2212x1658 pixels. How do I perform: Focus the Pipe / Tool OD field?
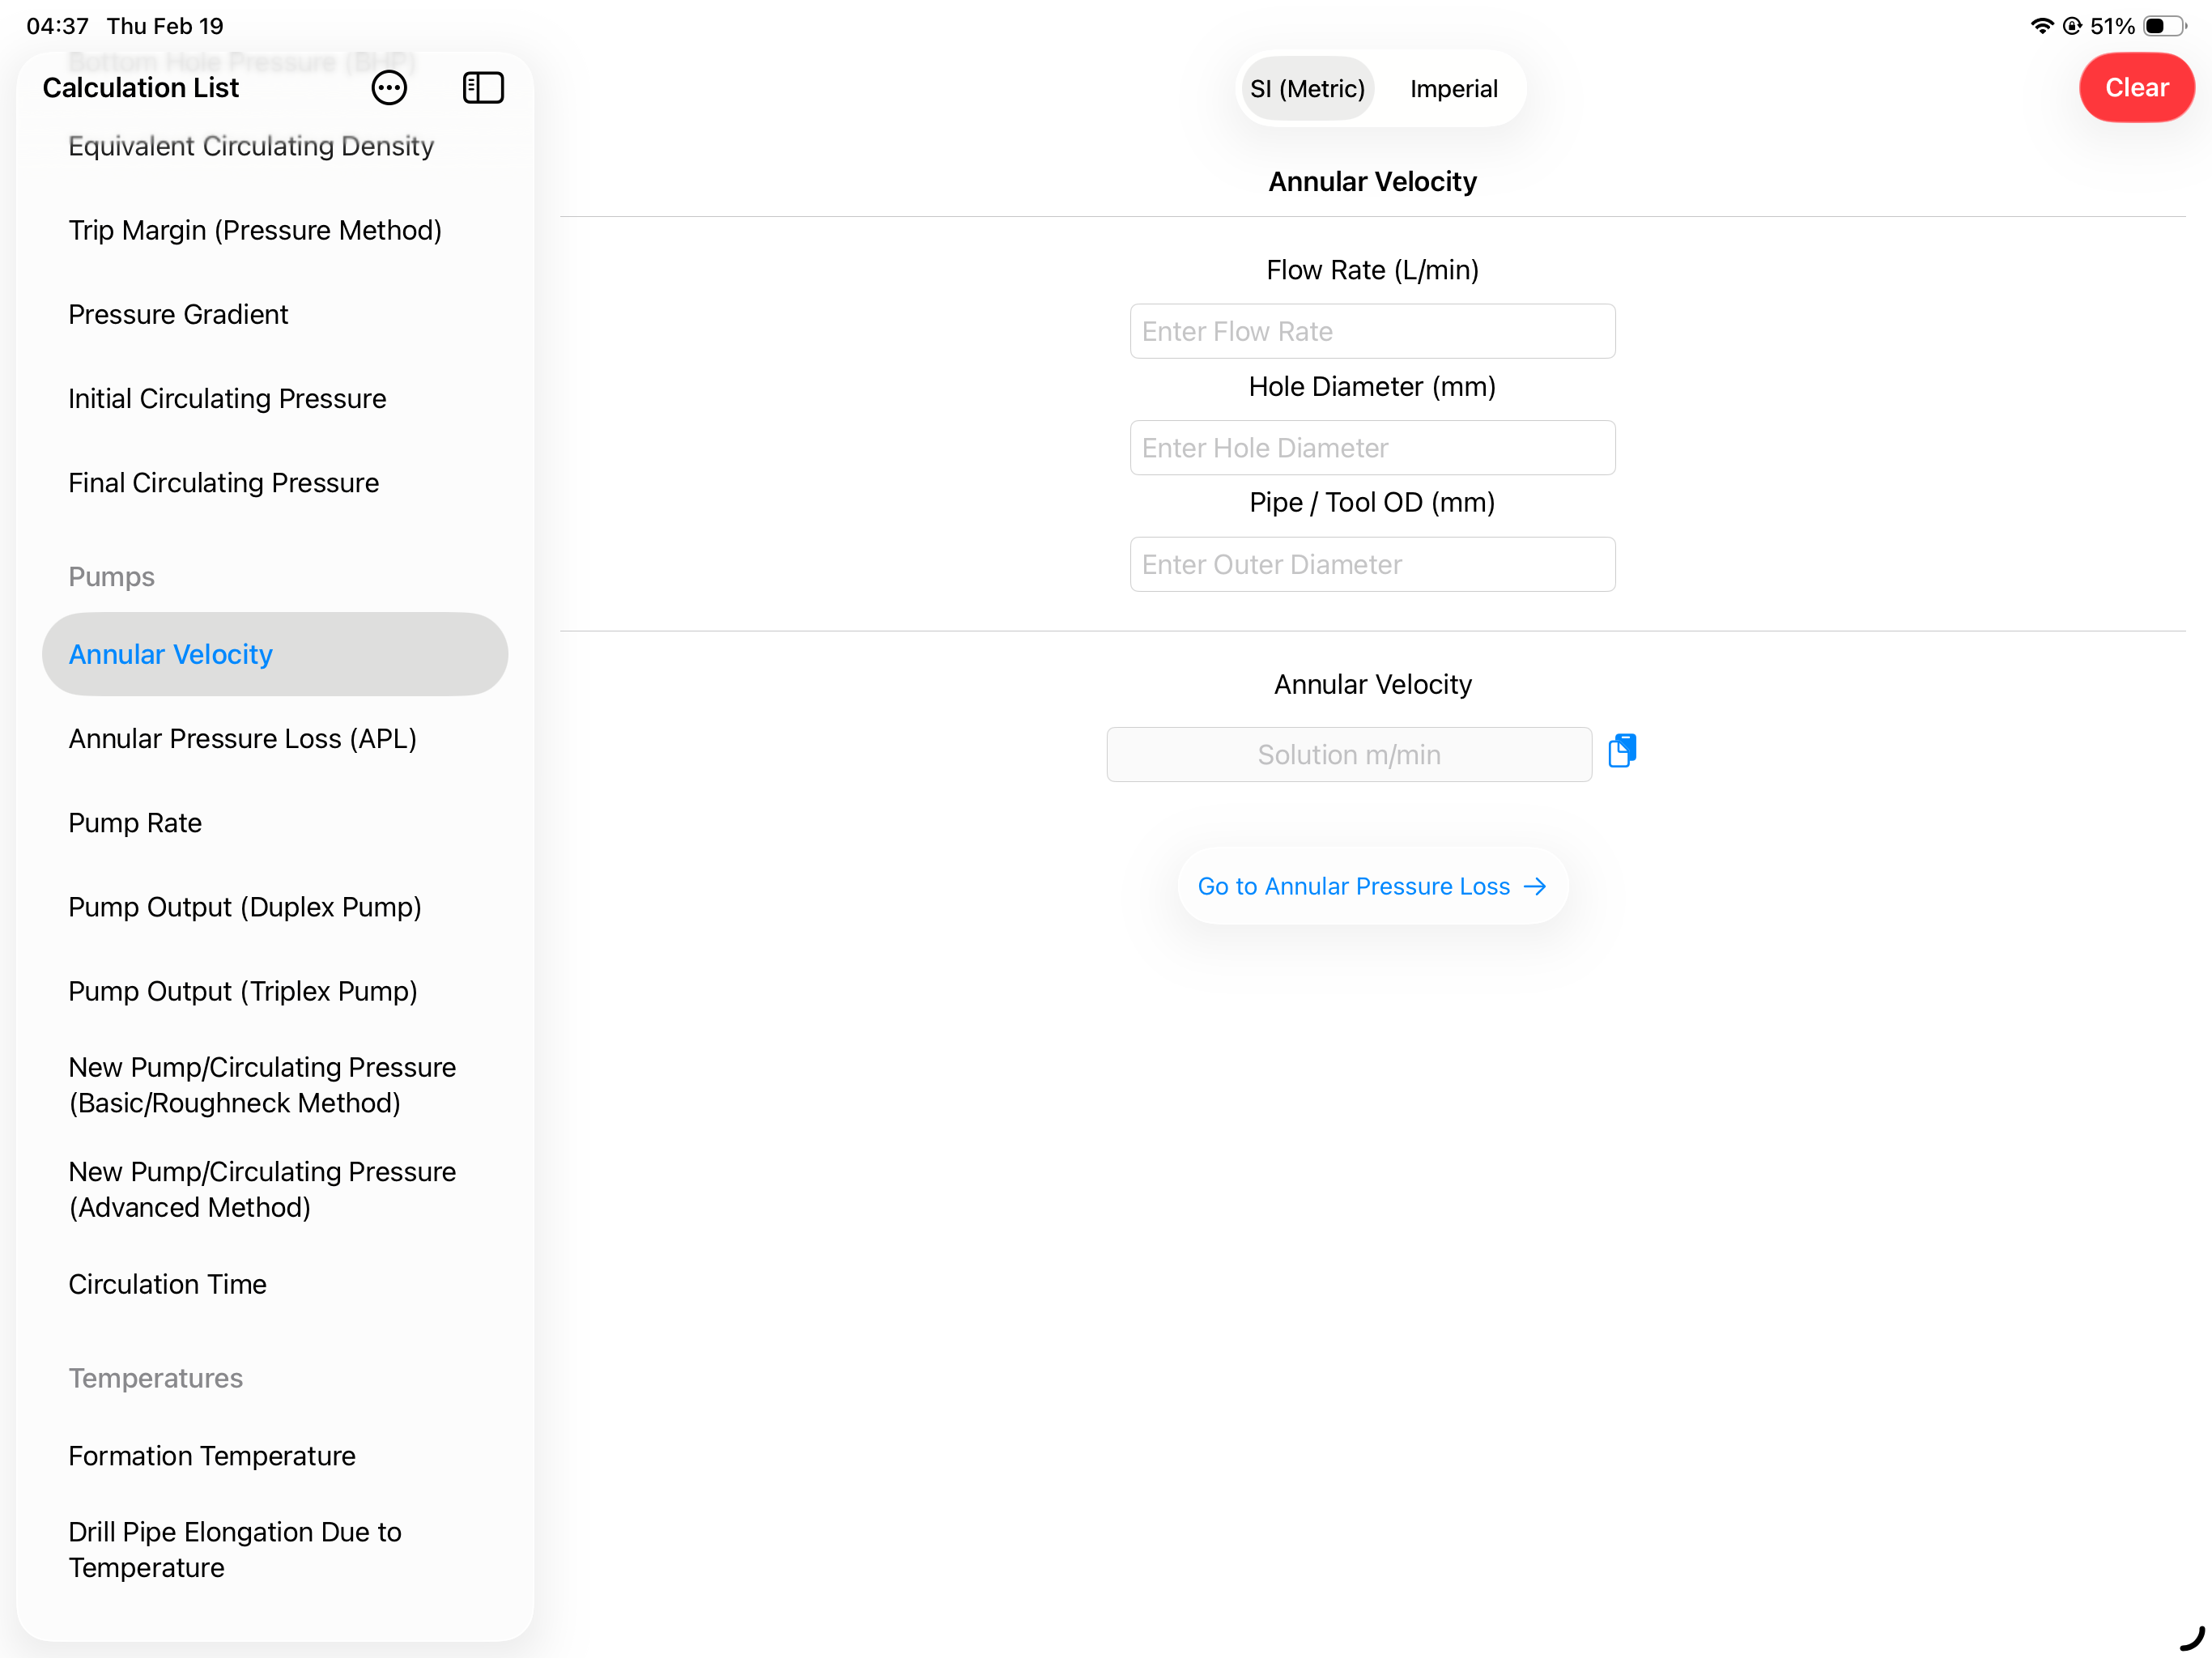pos(1372,564)
